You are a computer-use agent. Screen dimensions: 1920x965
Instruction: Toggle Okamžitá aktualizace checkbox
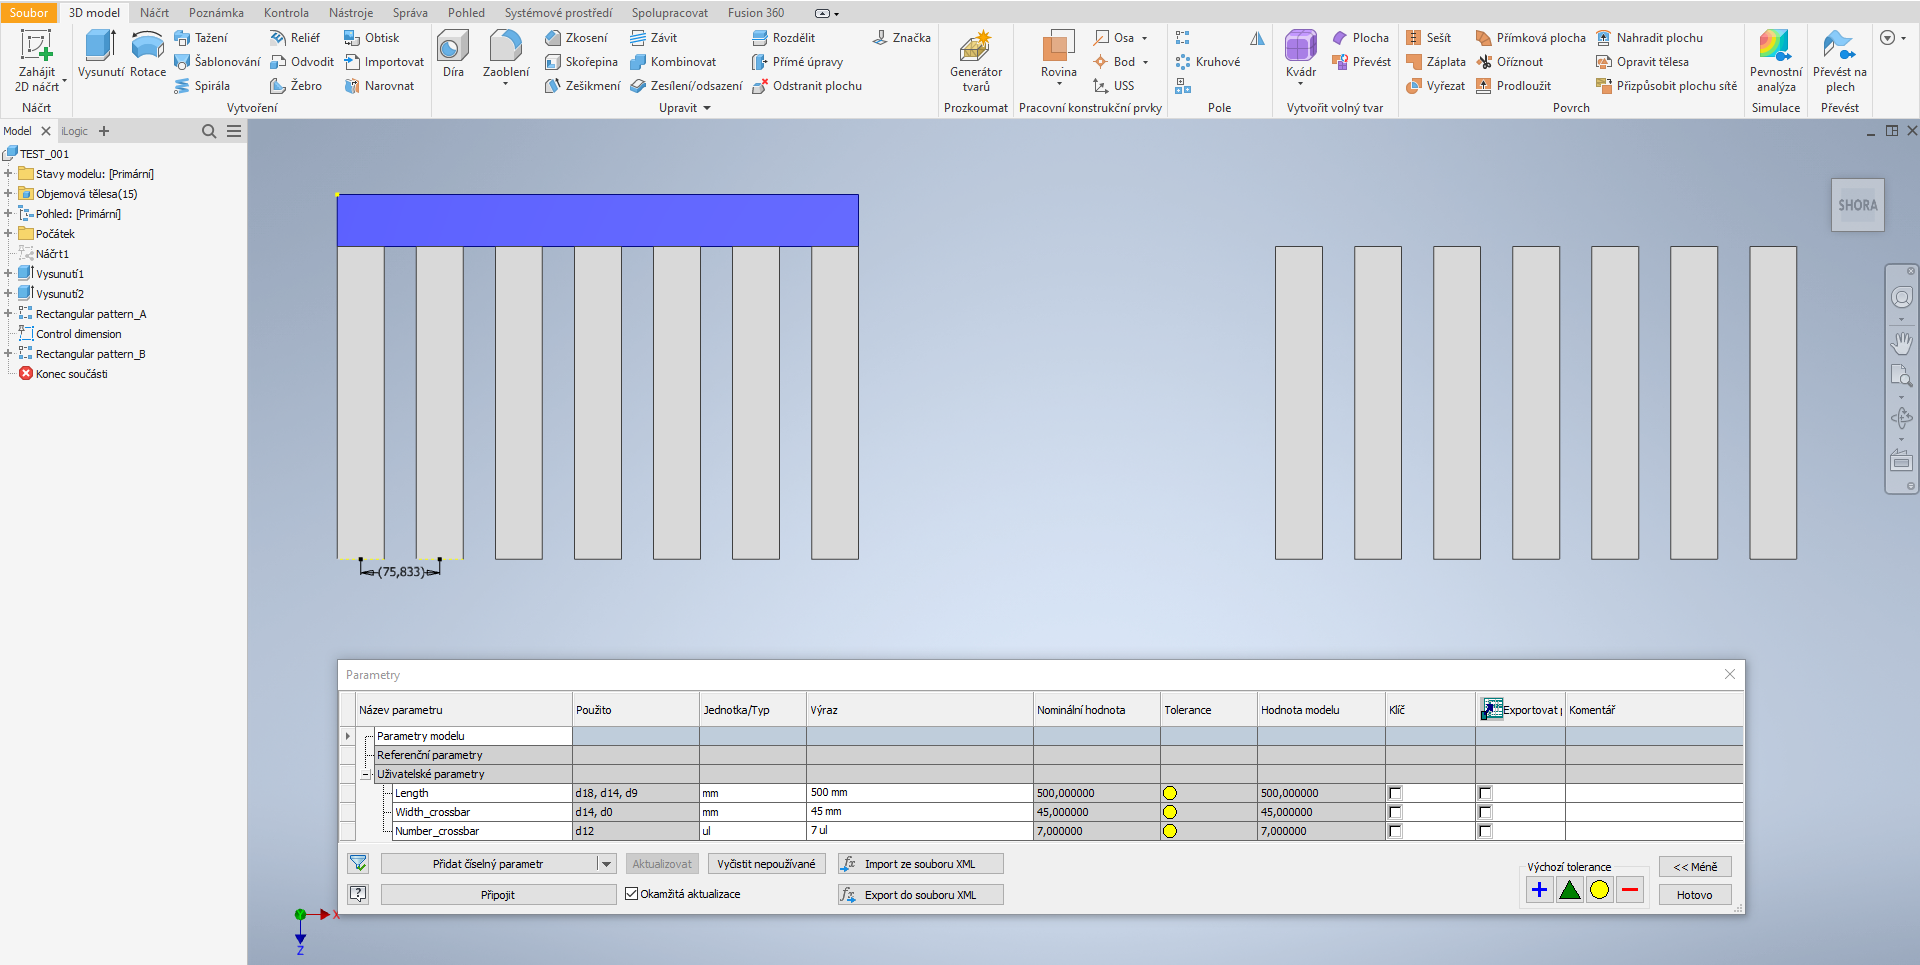(x=631, y=894)
